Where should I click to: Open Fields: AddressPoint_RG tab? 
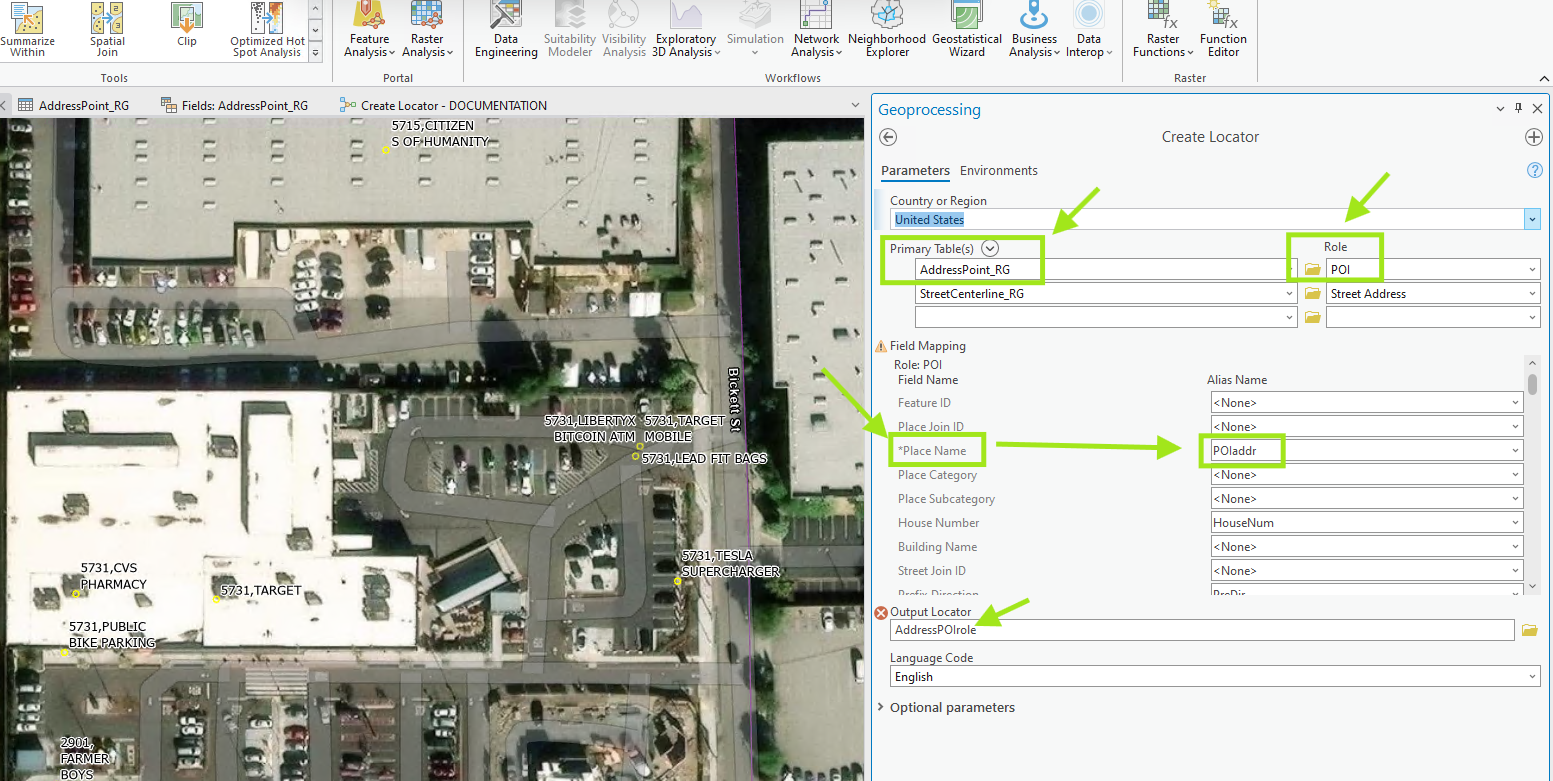(233, 105)
